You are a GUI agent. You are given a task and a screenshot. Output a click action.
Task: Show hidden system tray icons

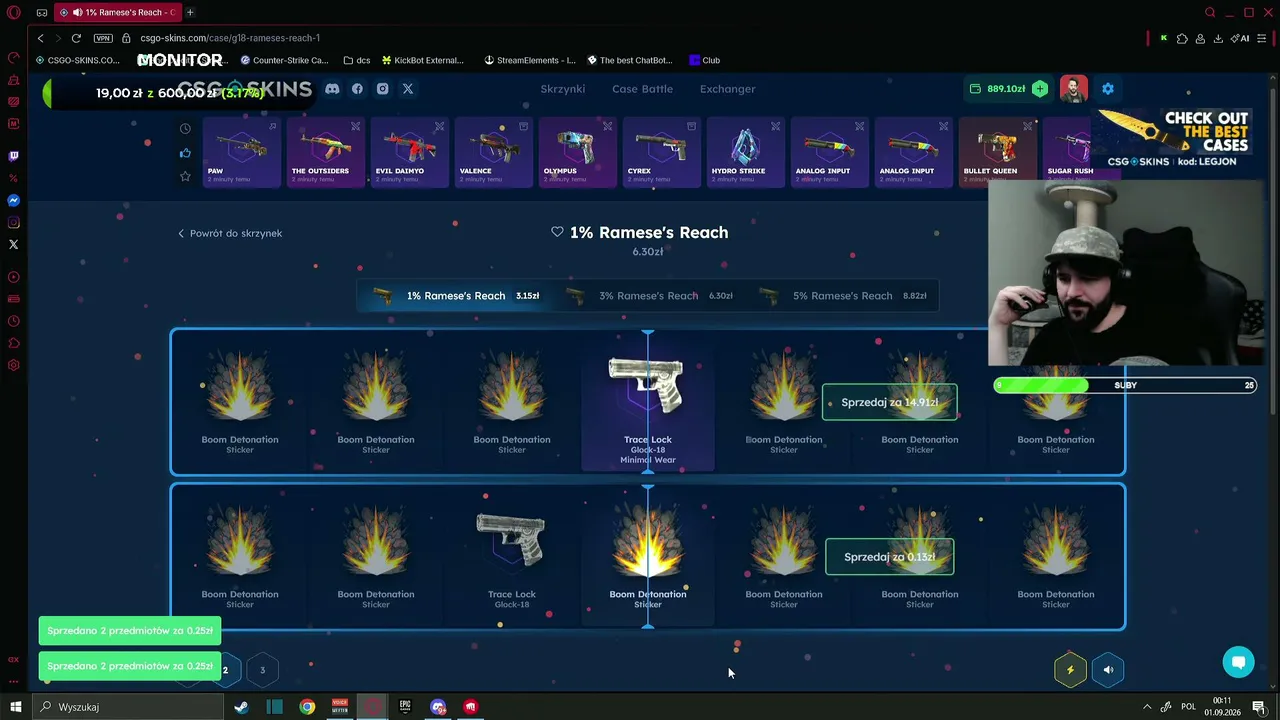point(1146,707)
